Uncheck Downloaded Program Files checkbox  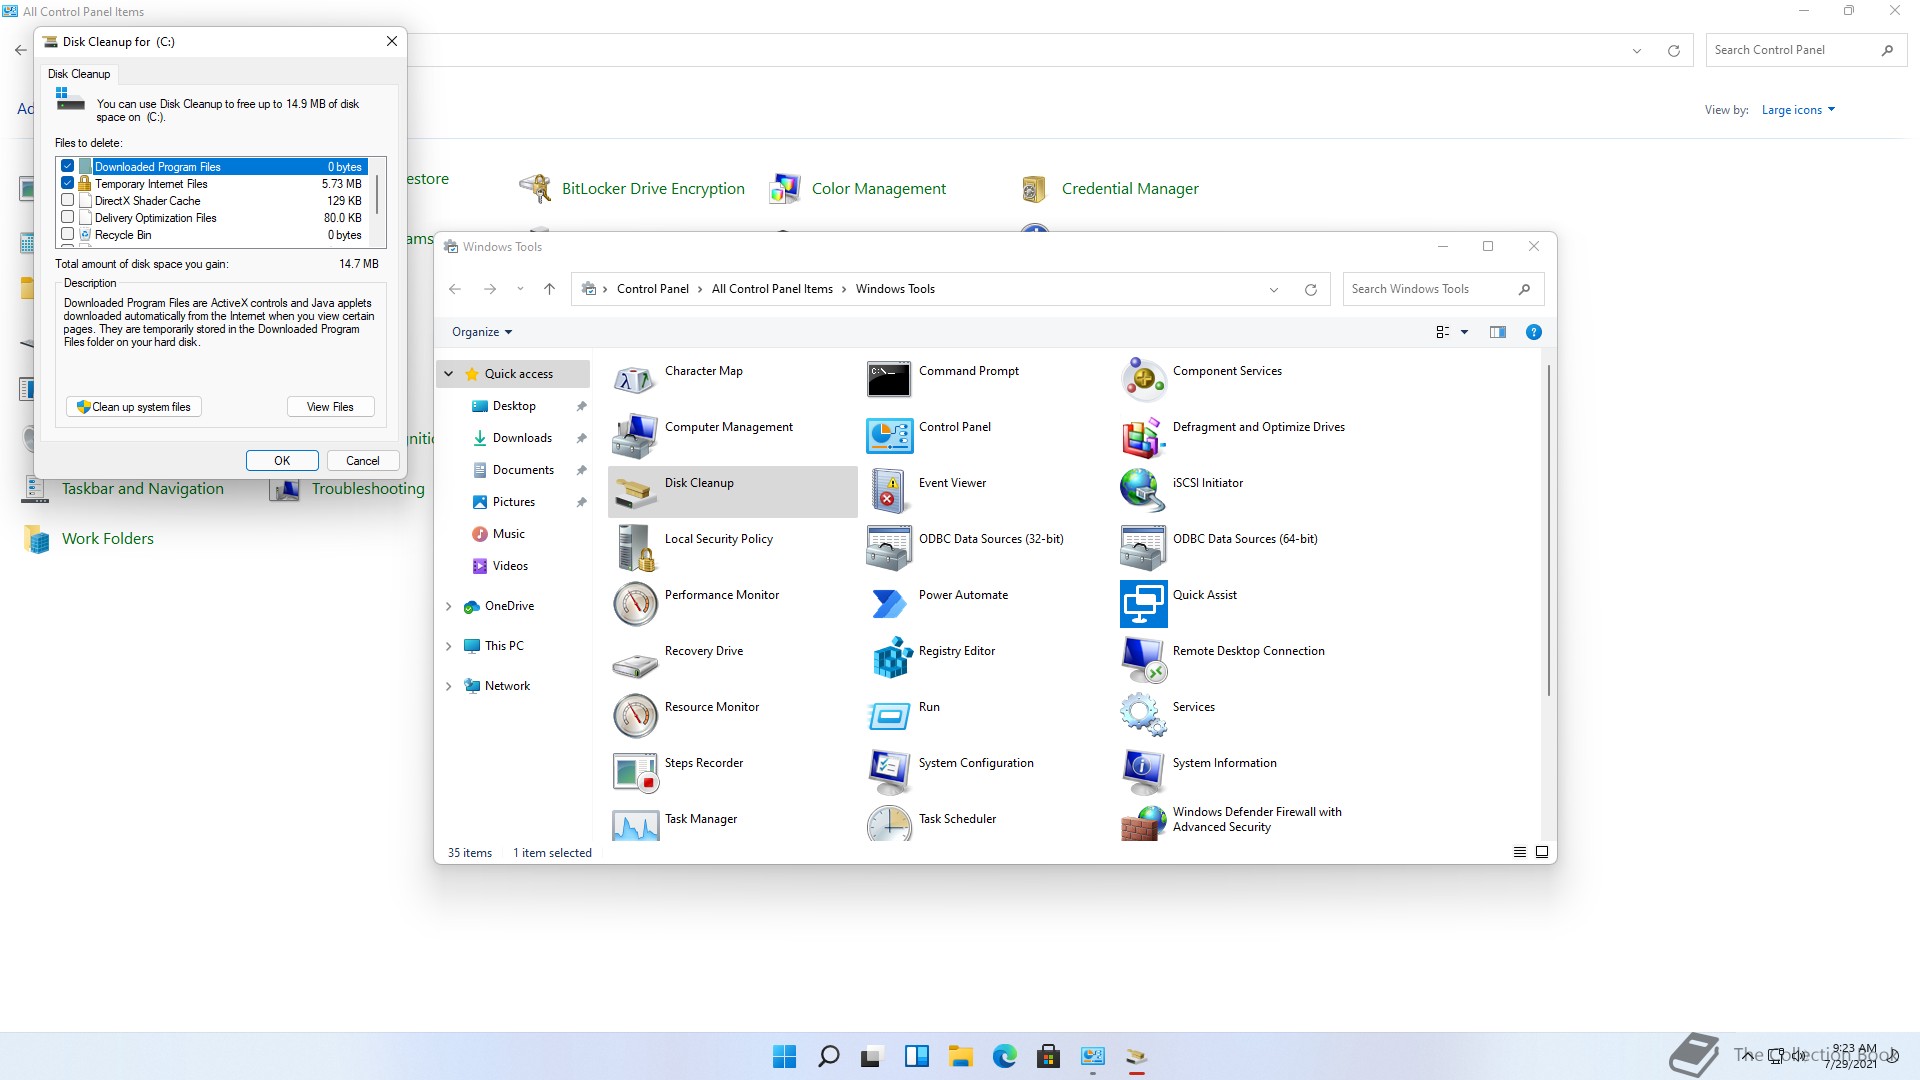coord(68,166)
